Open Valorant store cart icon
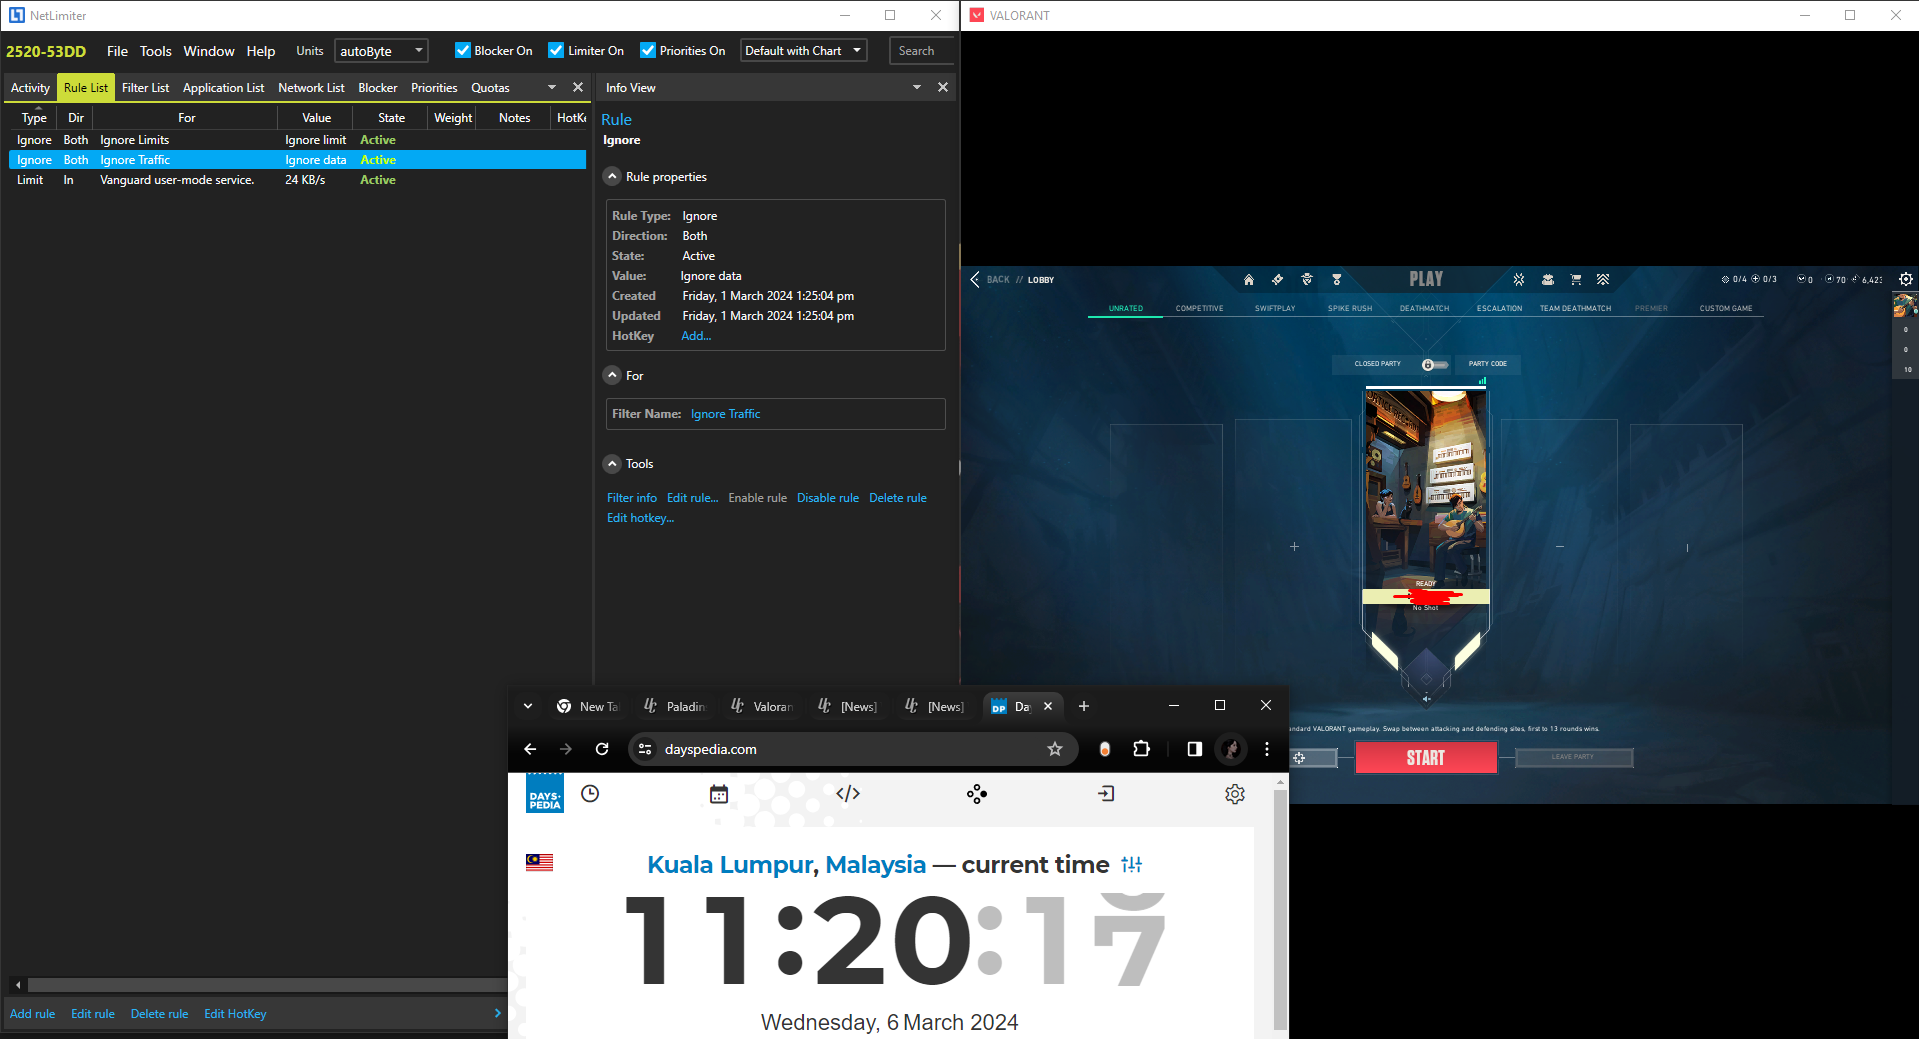This screenshot has height=1039, width=1919. tap(1575, 280)
